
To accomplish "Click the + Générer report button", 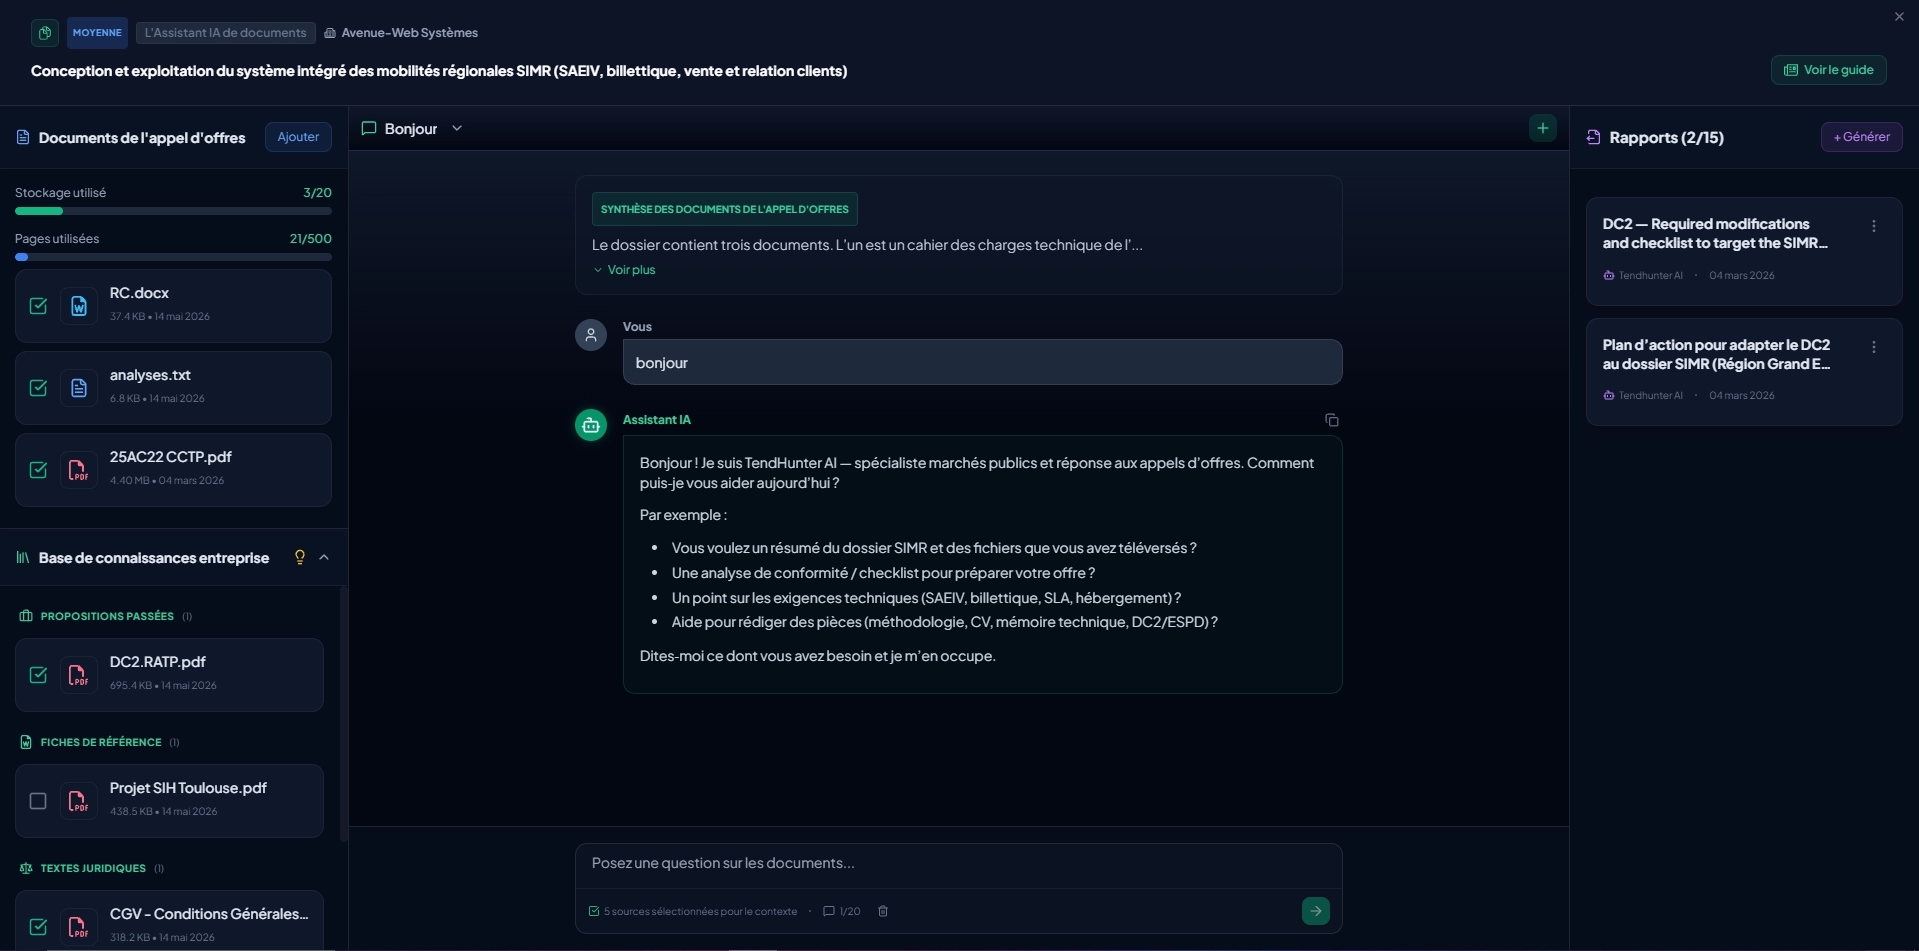I will 1861,137.
